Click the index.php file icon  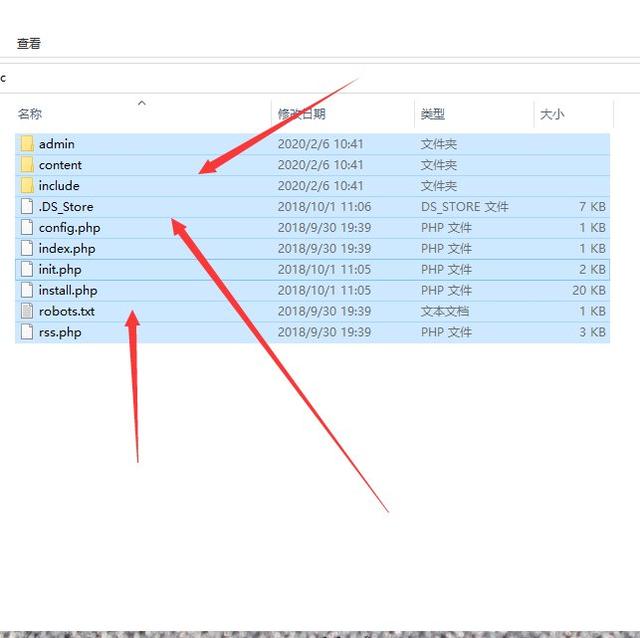click(x=27, y=248)
